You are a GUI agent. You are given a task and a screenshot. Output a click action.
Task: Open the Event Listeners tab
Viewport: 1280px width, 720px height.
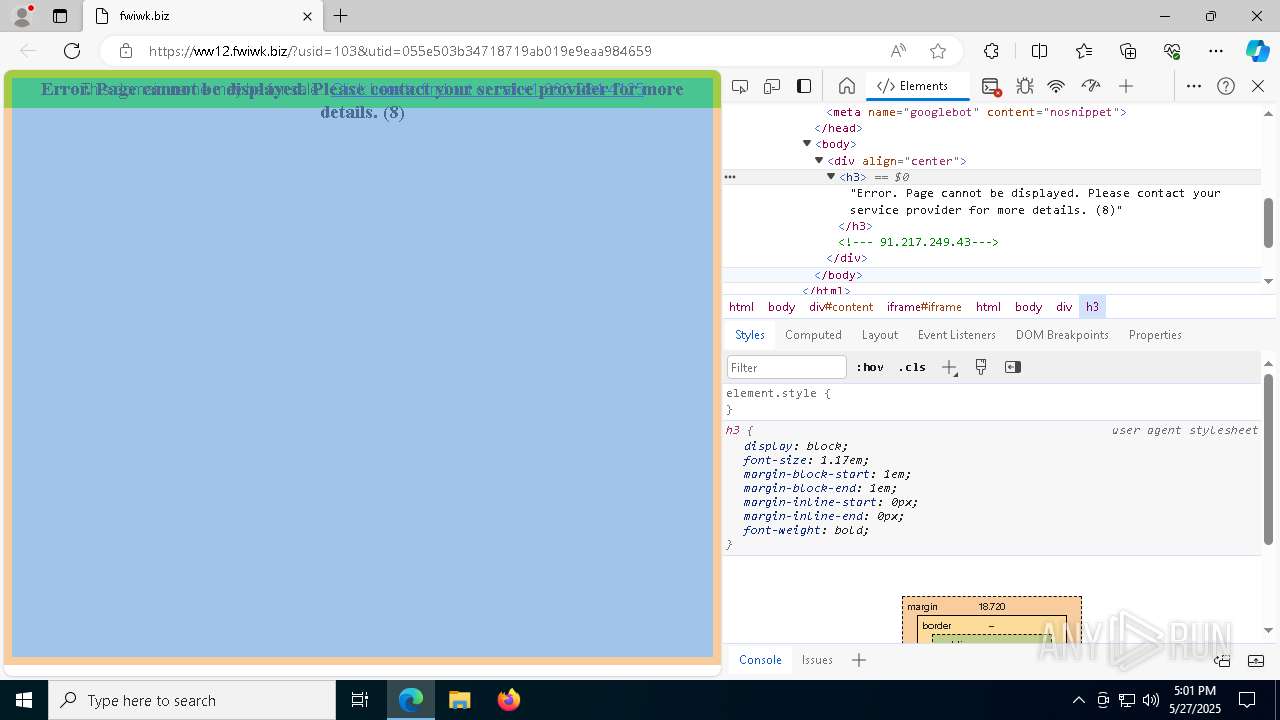[957, 335]
